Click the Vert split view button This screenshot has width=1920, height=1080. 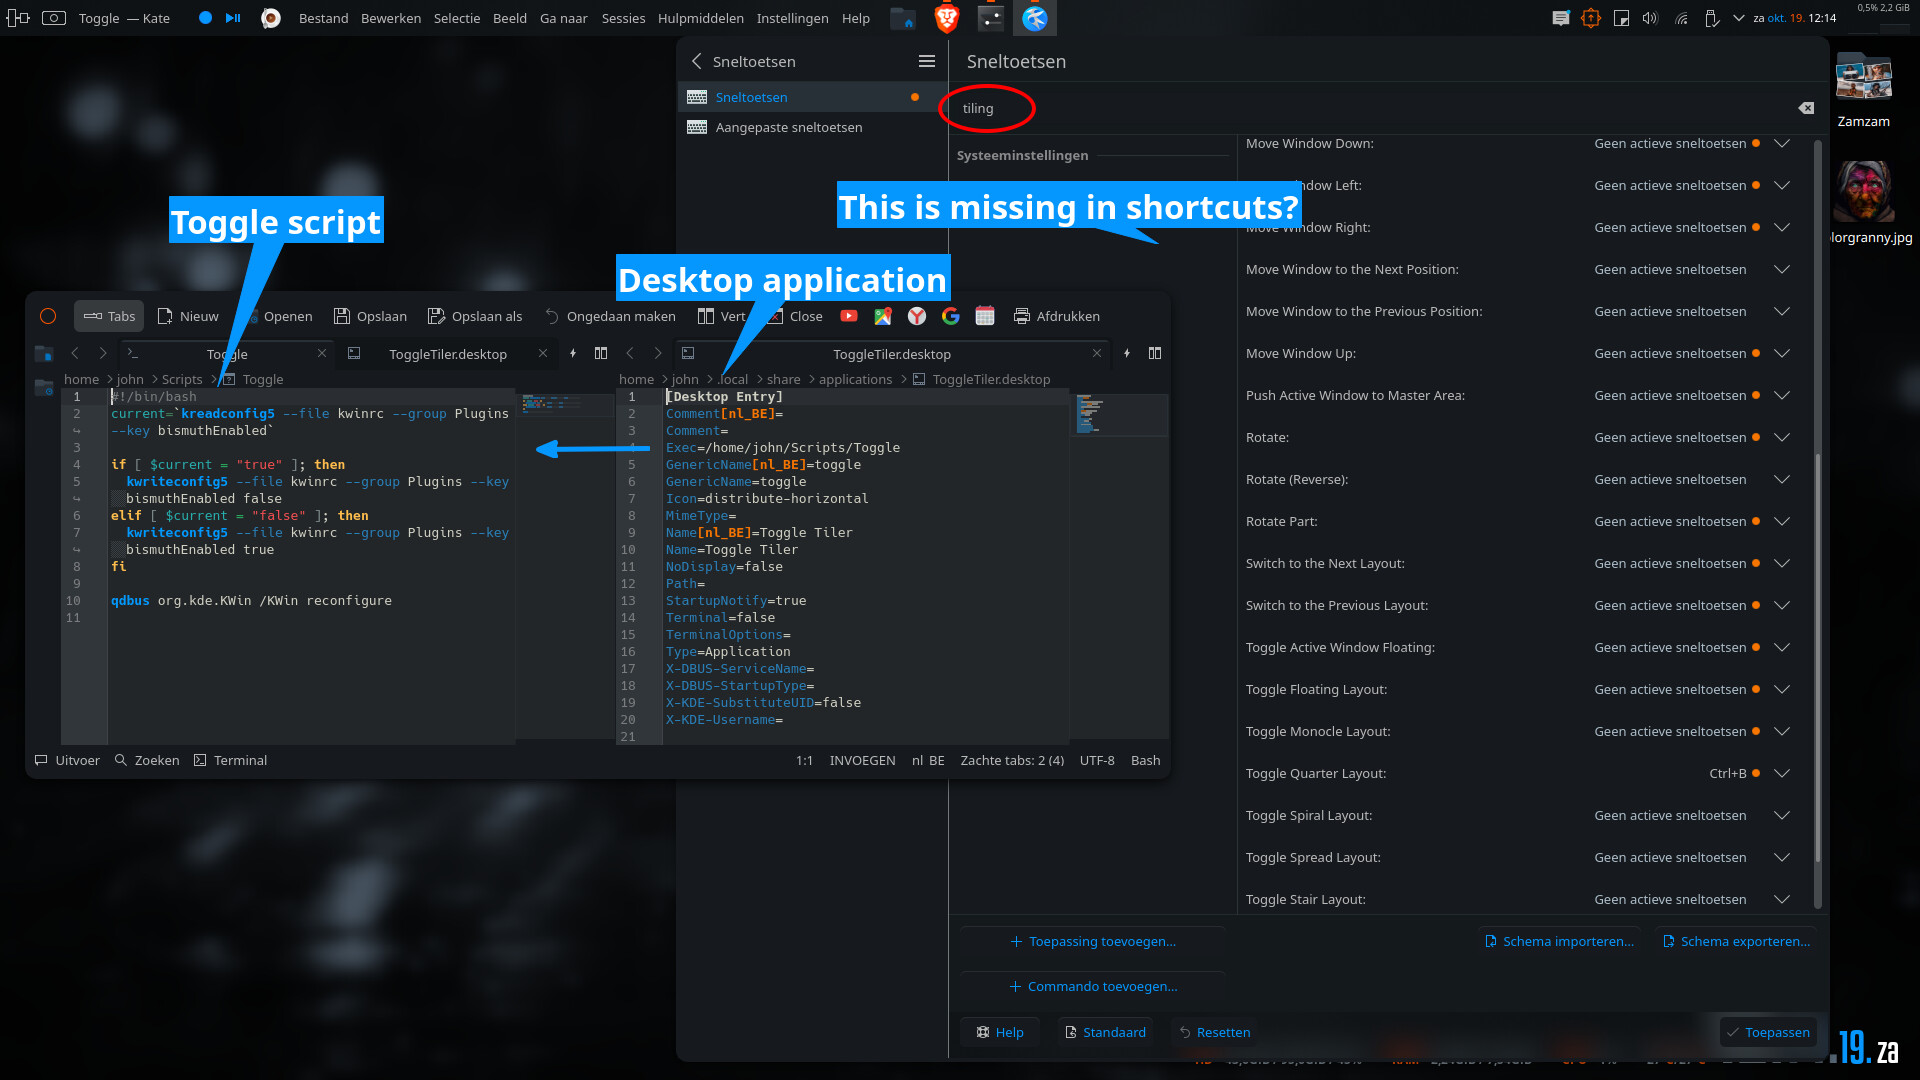coord(721,316)
